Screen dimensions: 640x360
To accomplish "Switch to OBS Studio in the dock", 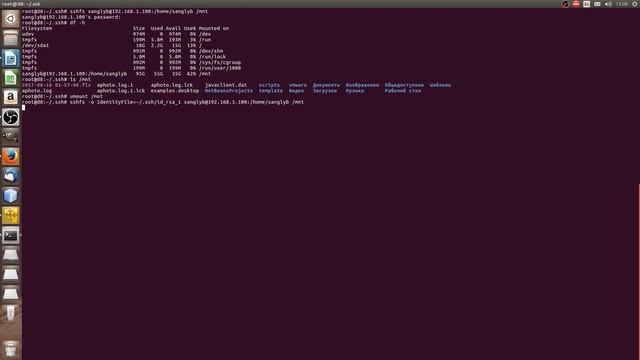I will [x=11, y=118].
